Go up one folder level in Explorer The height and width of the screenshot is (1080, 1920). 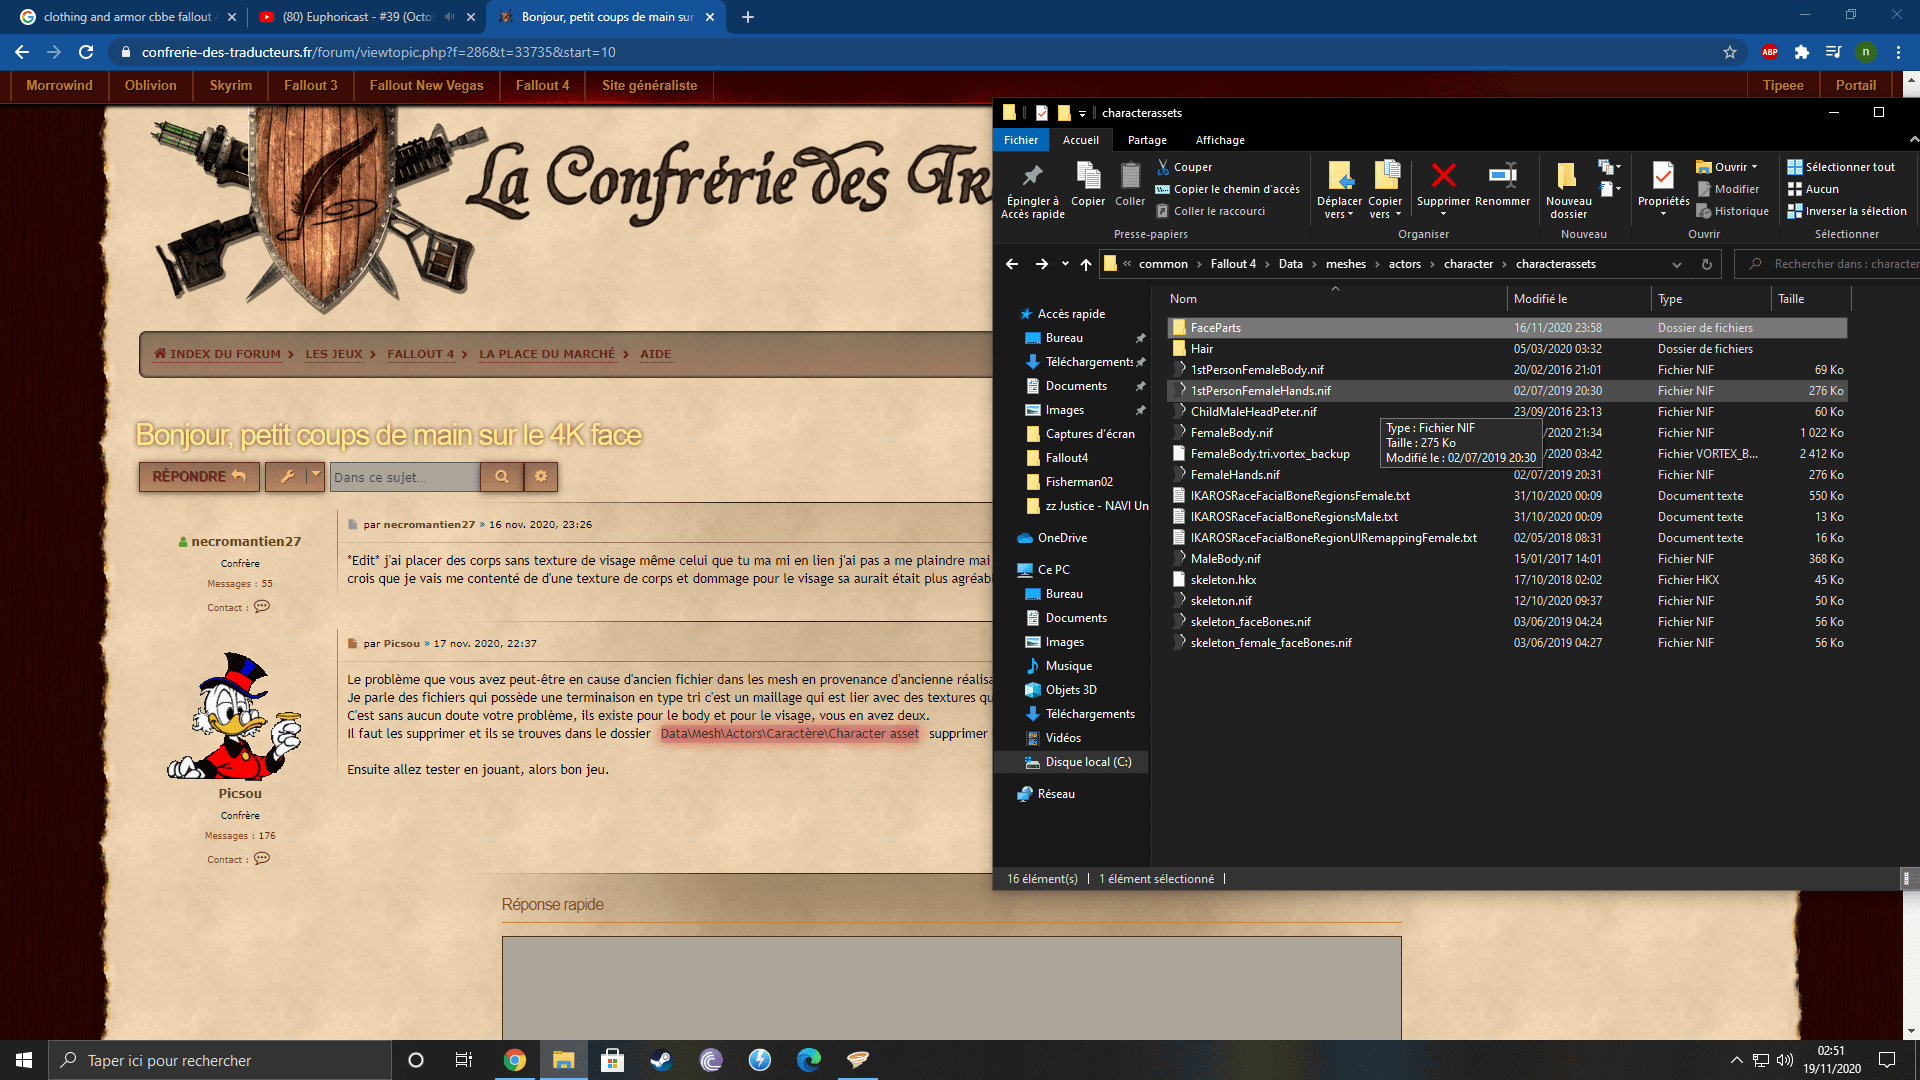click(1086, 264)
